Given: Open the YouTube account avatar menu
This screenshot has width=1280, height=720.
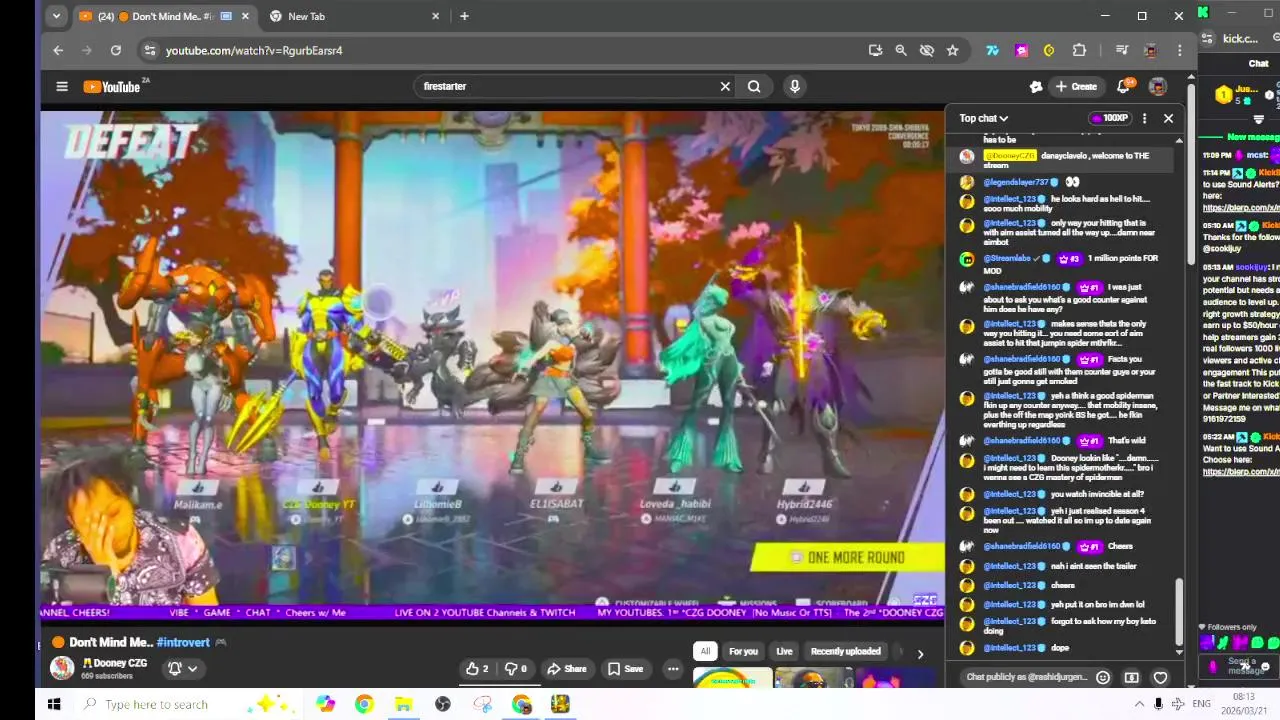Looking at the screenshot, I should 1157,86.
